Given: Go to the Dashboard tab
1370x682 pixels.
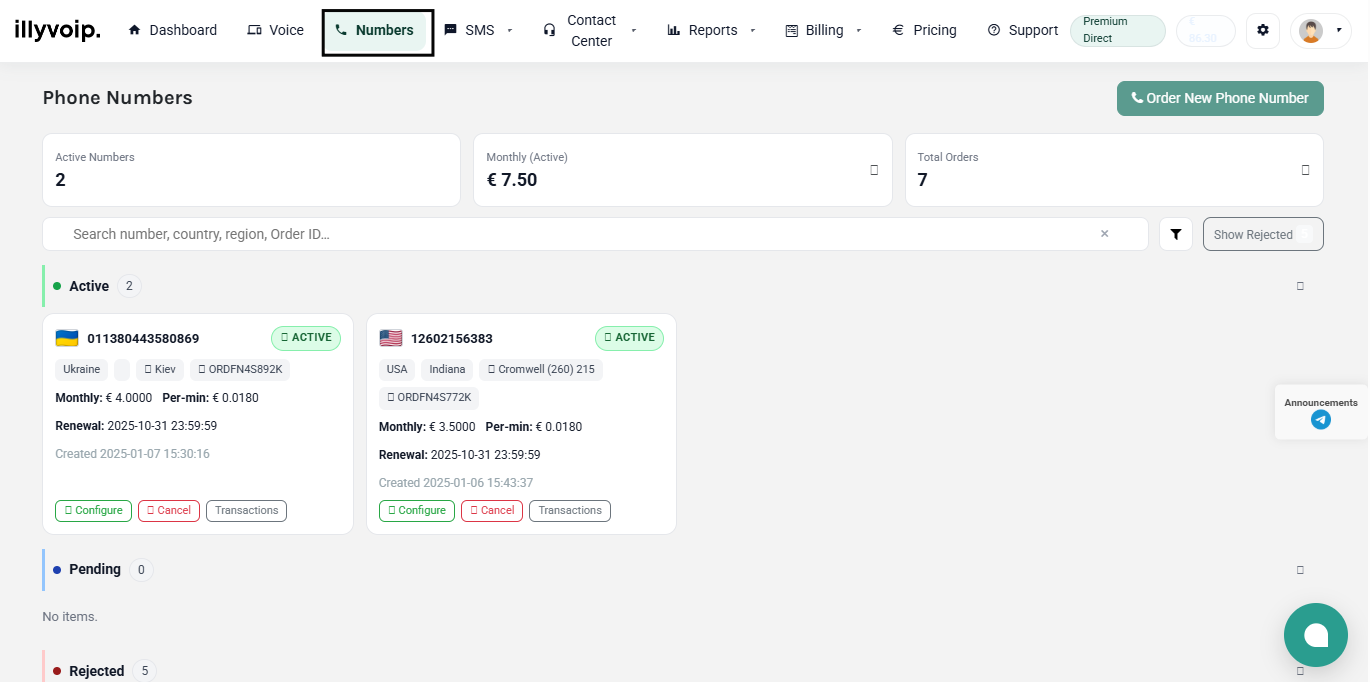Looking at the screenshot, I should (x=173, y=31).
